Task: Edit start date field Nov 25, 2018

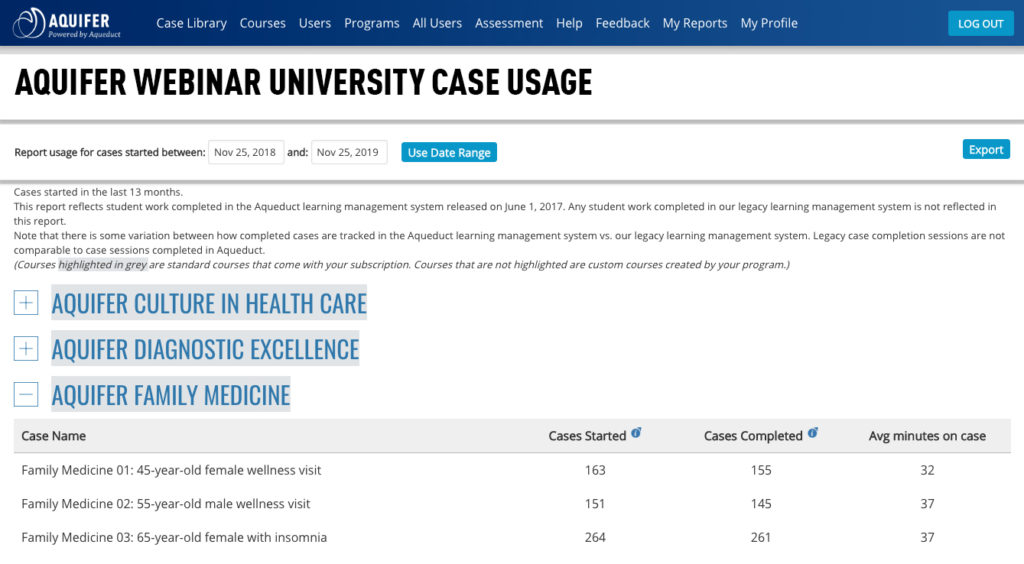Action: (246, 152)
